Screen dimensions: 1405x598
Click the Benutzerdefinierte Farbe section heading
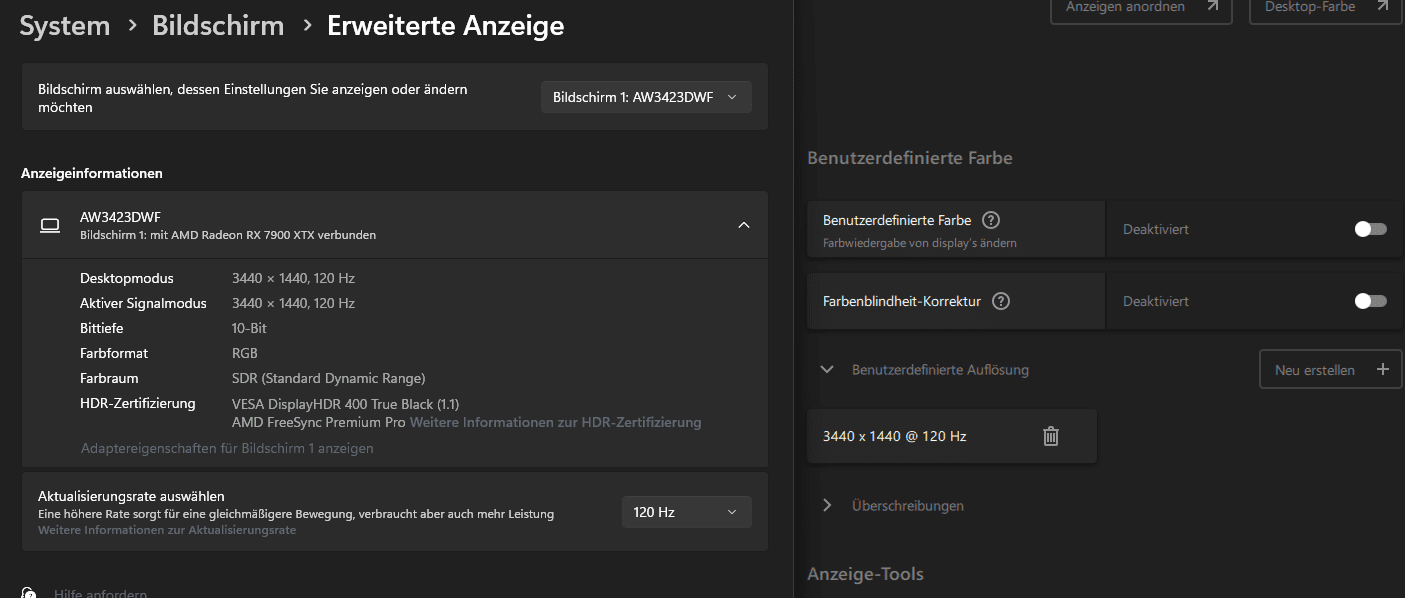(x=910, y=158)
